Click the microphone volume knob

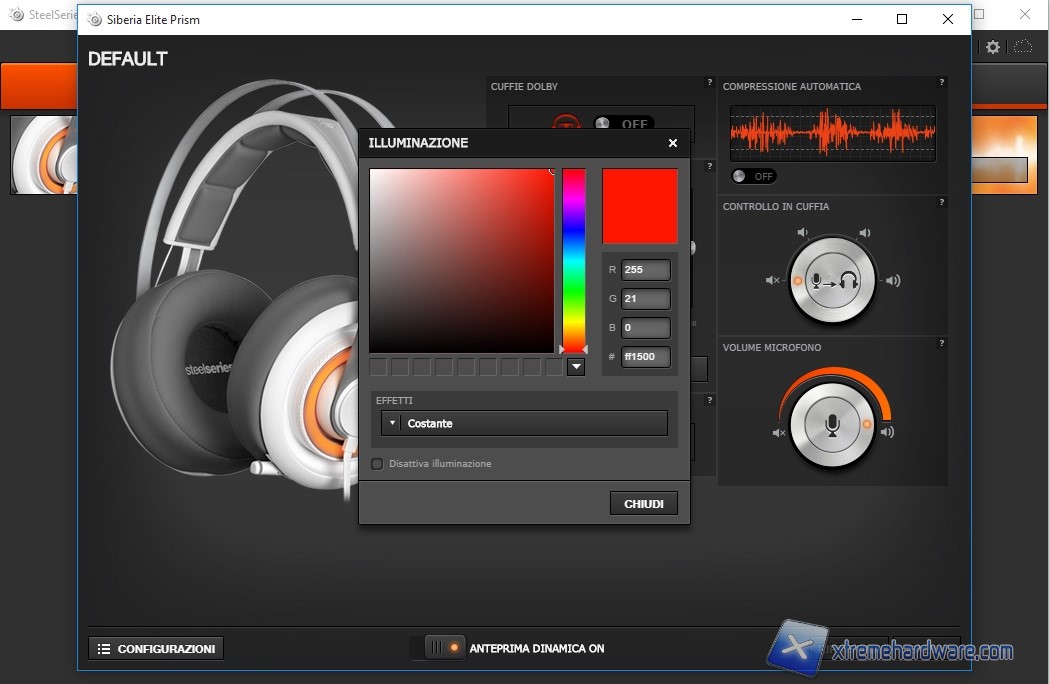click(x=832, y=425)
